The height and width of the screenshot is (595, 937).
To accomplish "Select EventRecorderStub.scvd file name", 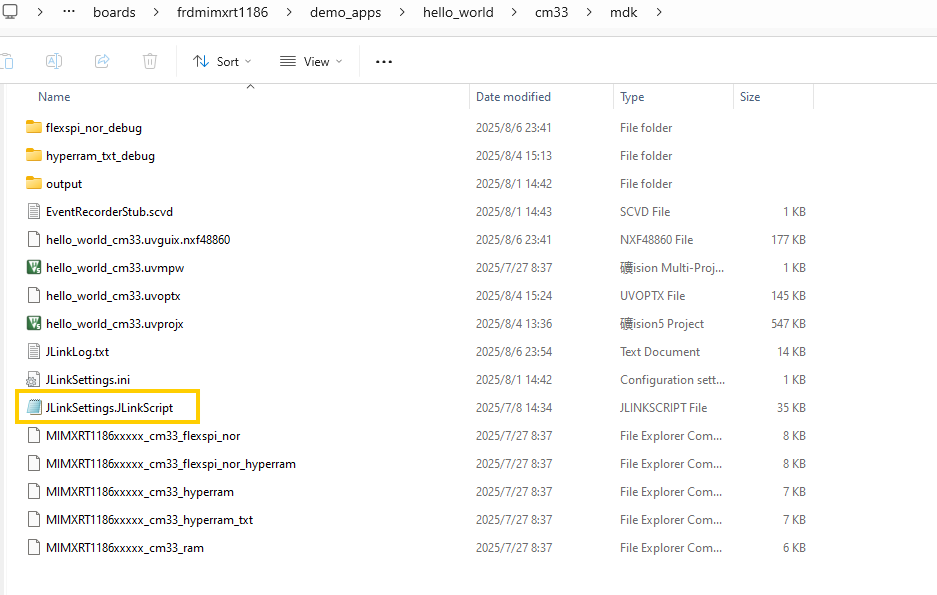I will click(109, 211).
